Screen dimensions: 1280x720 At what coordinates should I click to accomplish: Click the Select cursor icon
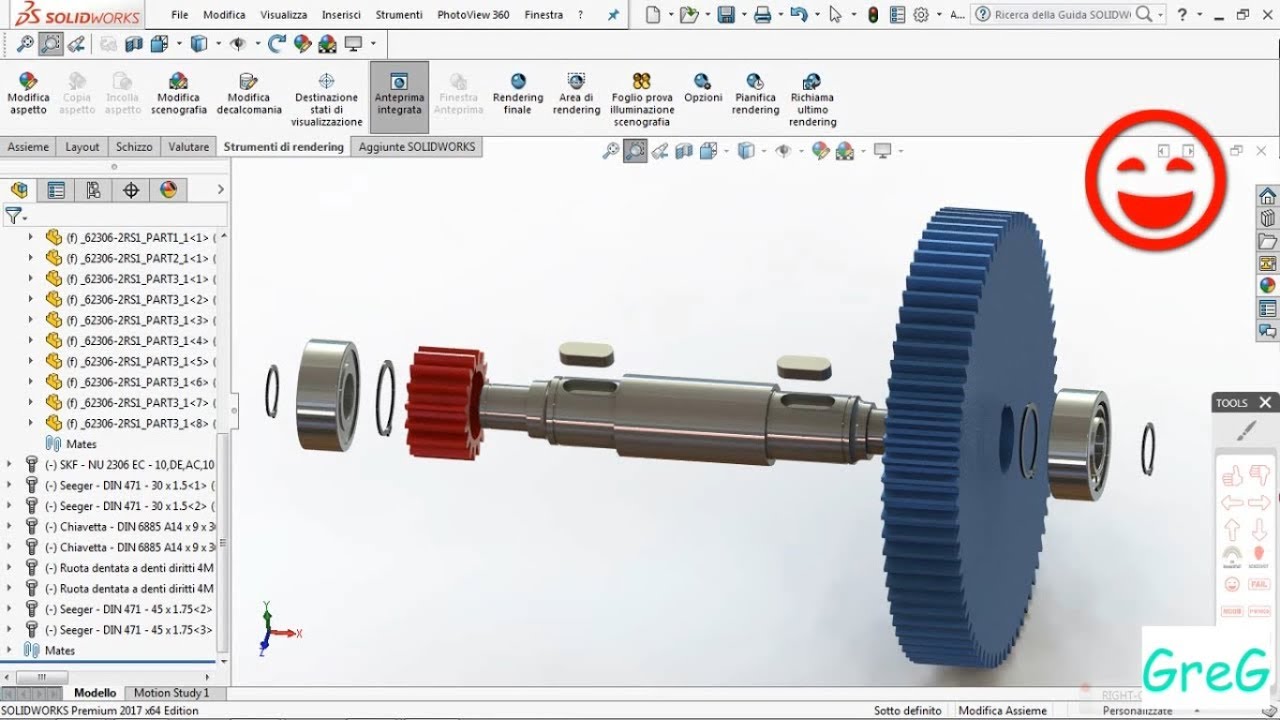[x=836, y=15]
